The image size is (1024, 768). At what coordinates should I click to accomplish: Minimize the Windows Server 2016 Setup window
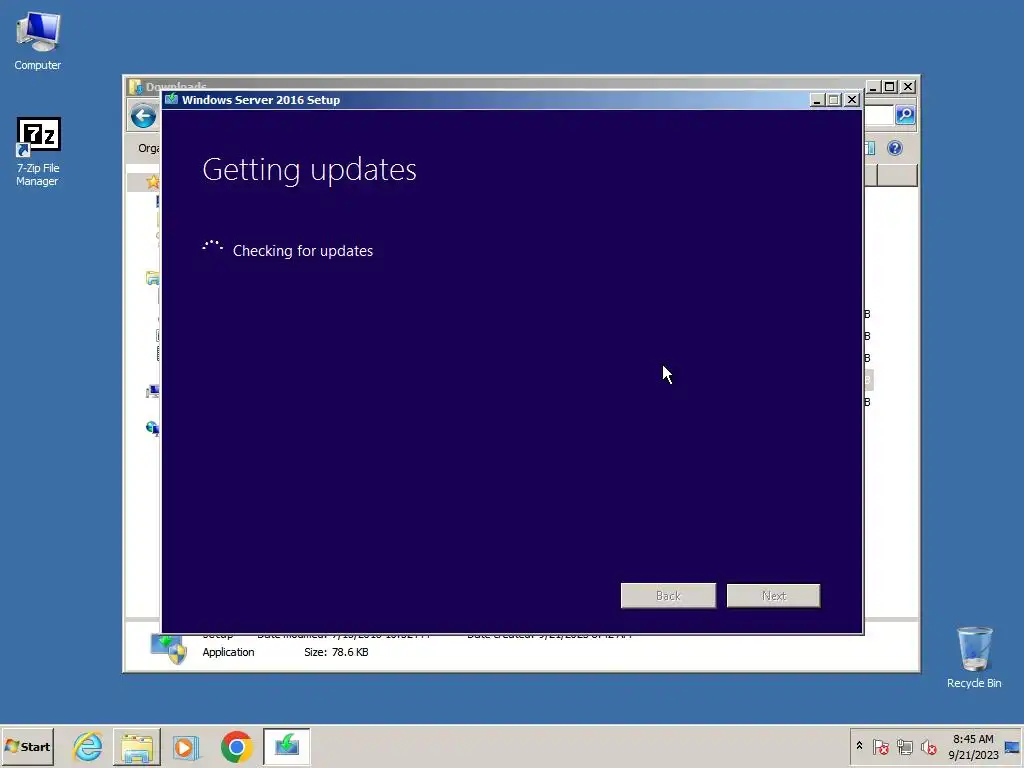point(816,100)
